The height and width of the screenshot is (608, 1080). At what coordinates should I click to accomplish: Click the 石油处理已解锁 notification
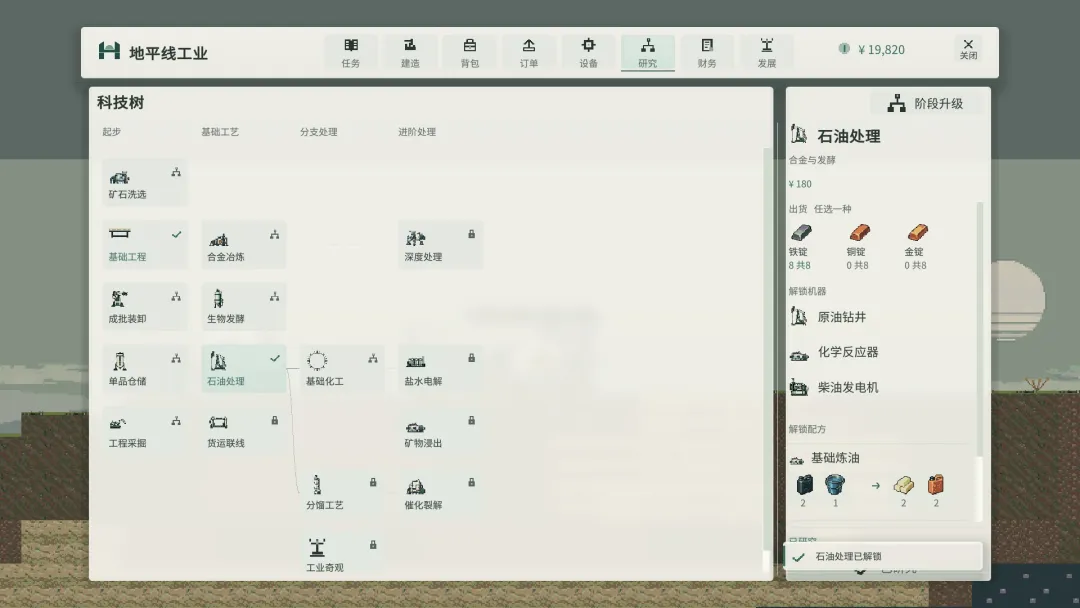click(883, 556)
